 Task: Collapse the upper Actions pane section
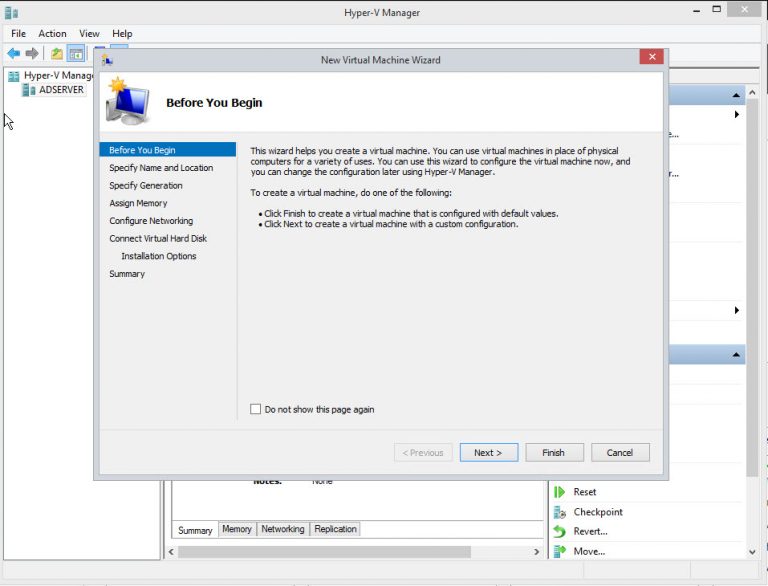(736, 96)
